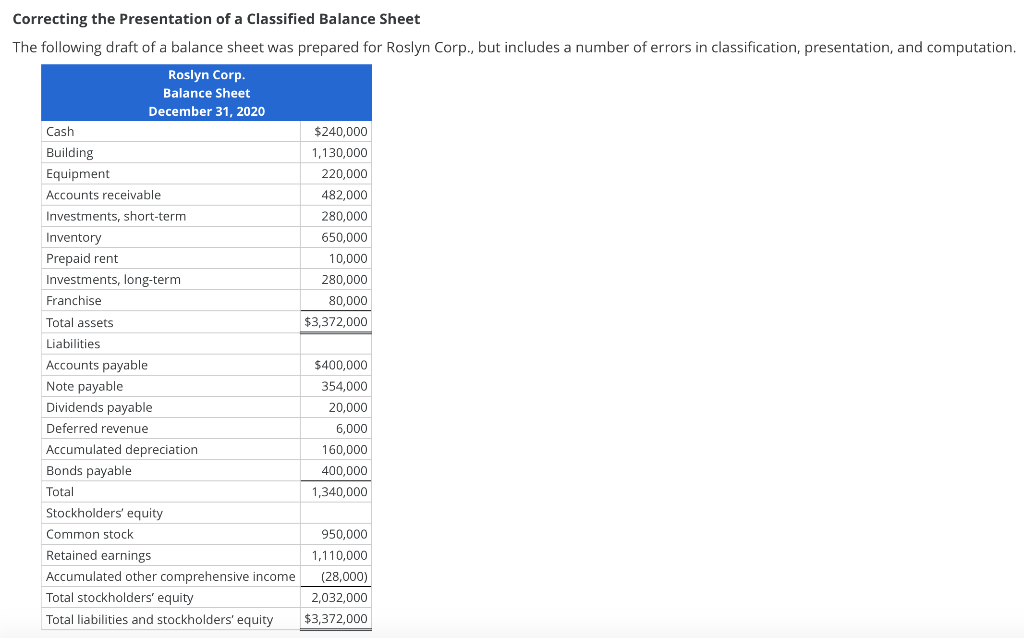This screenshot has width=1024, height=638.
Task: Click the 650,000 inventory value
Action: point(344,237)
